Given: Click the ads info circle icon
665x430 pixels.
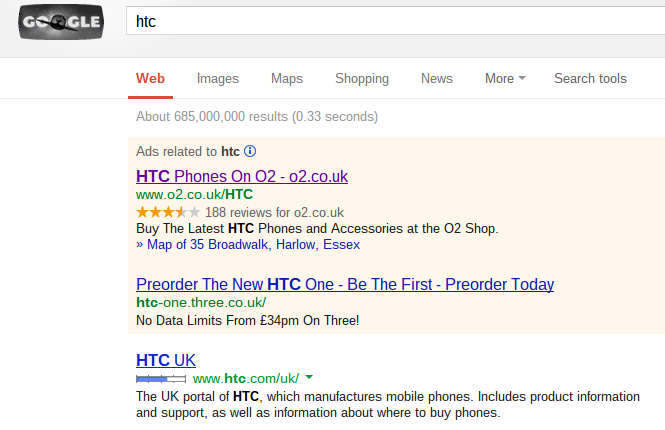Looking at the screenshot, I should pyautogui.click(x=250, y=151).
